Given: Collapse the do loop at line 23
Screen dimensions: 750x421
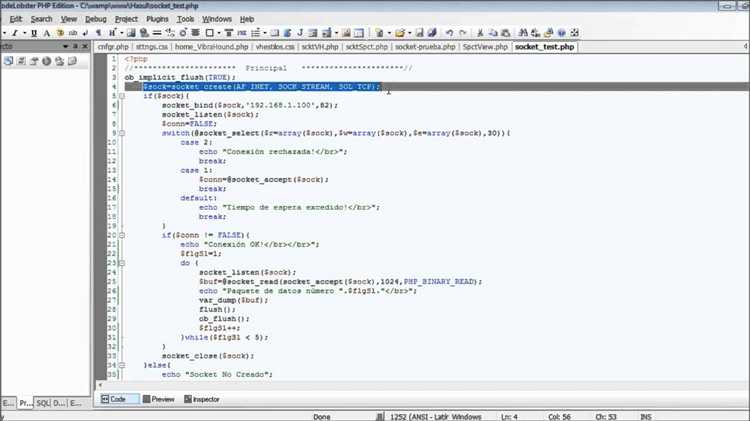Looking at the screenshot, I should (x=122, y=263).
